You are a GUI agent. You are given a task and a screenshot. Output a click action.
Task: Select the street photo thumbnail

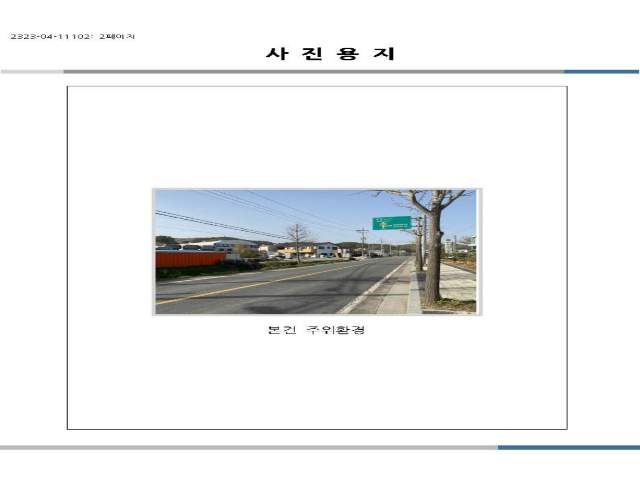click(316, 251)
